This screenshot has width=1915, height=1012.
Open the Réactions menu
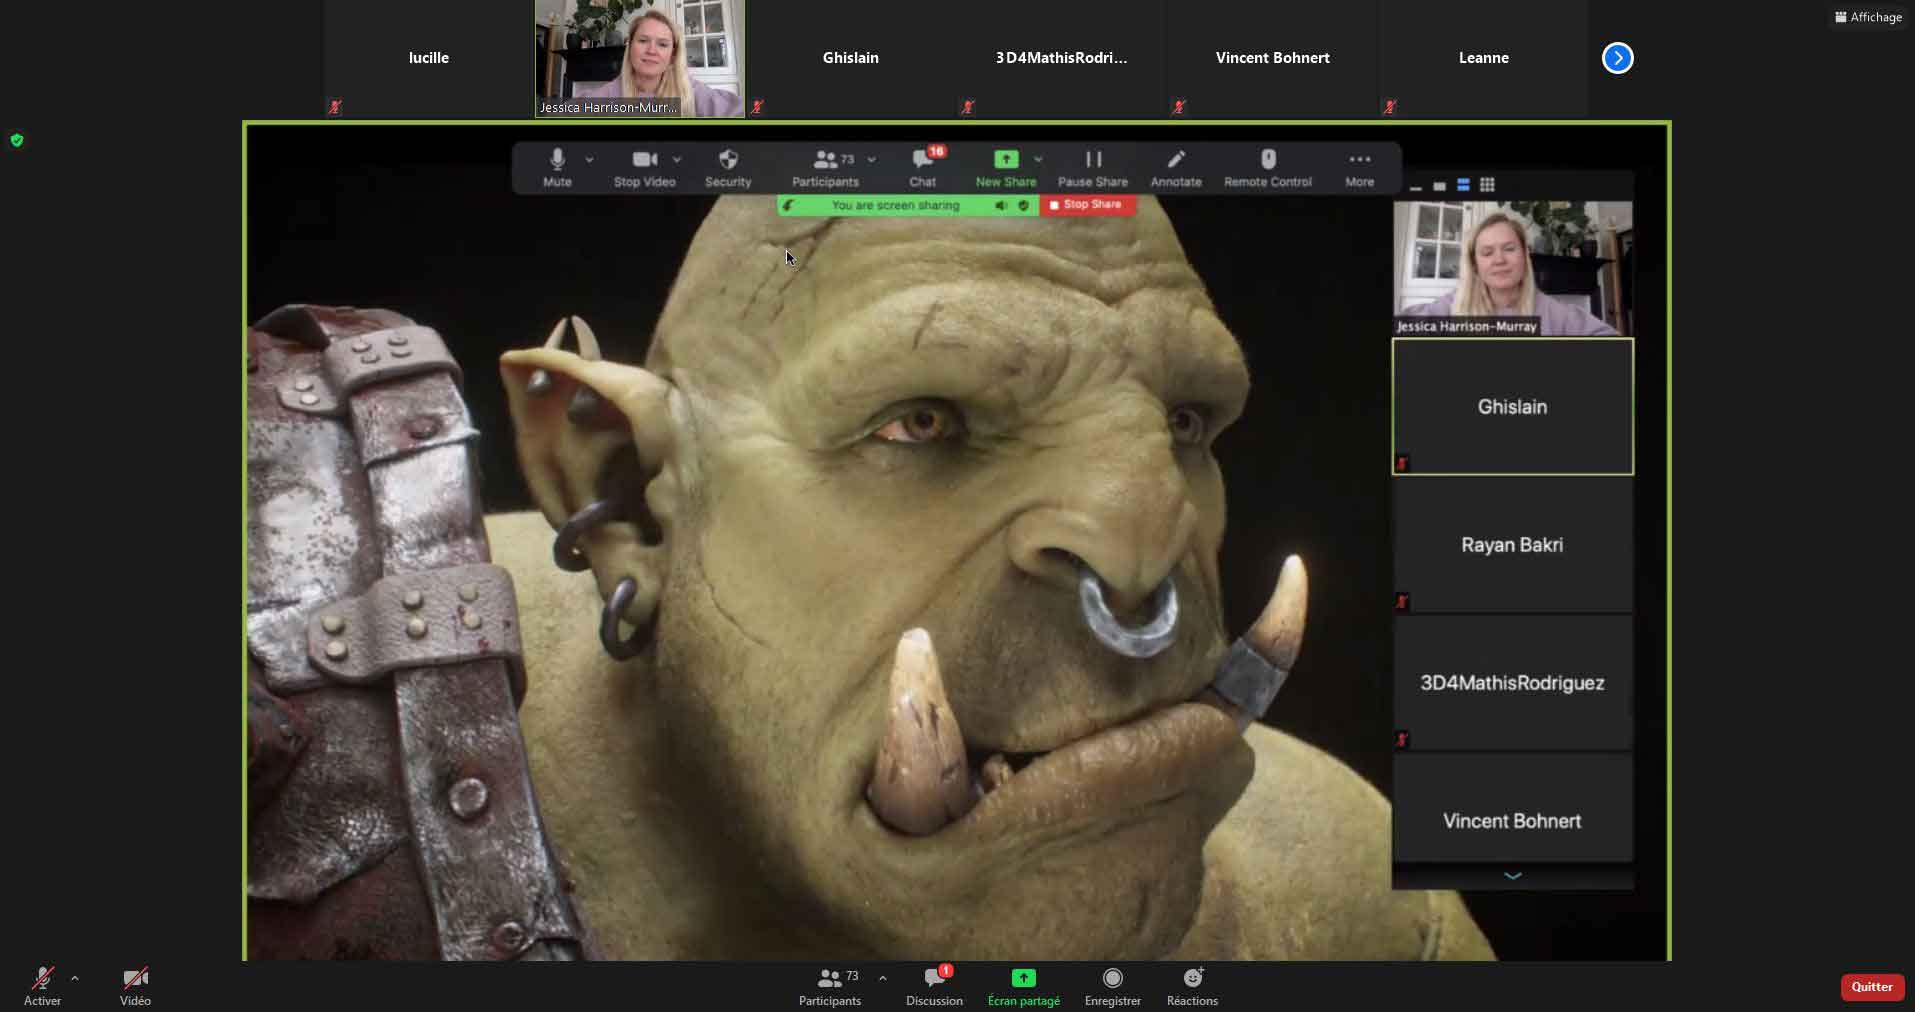[1192, 986]
